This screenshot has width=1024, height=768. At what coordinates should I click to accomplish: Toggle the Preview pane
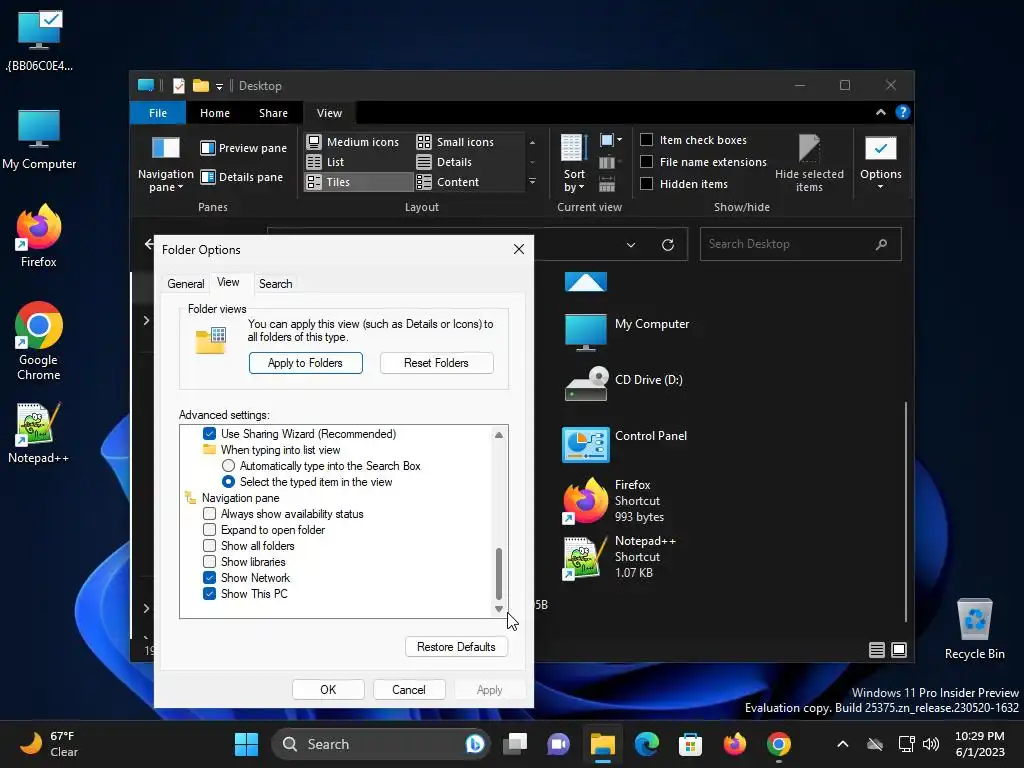pos(244,148)
